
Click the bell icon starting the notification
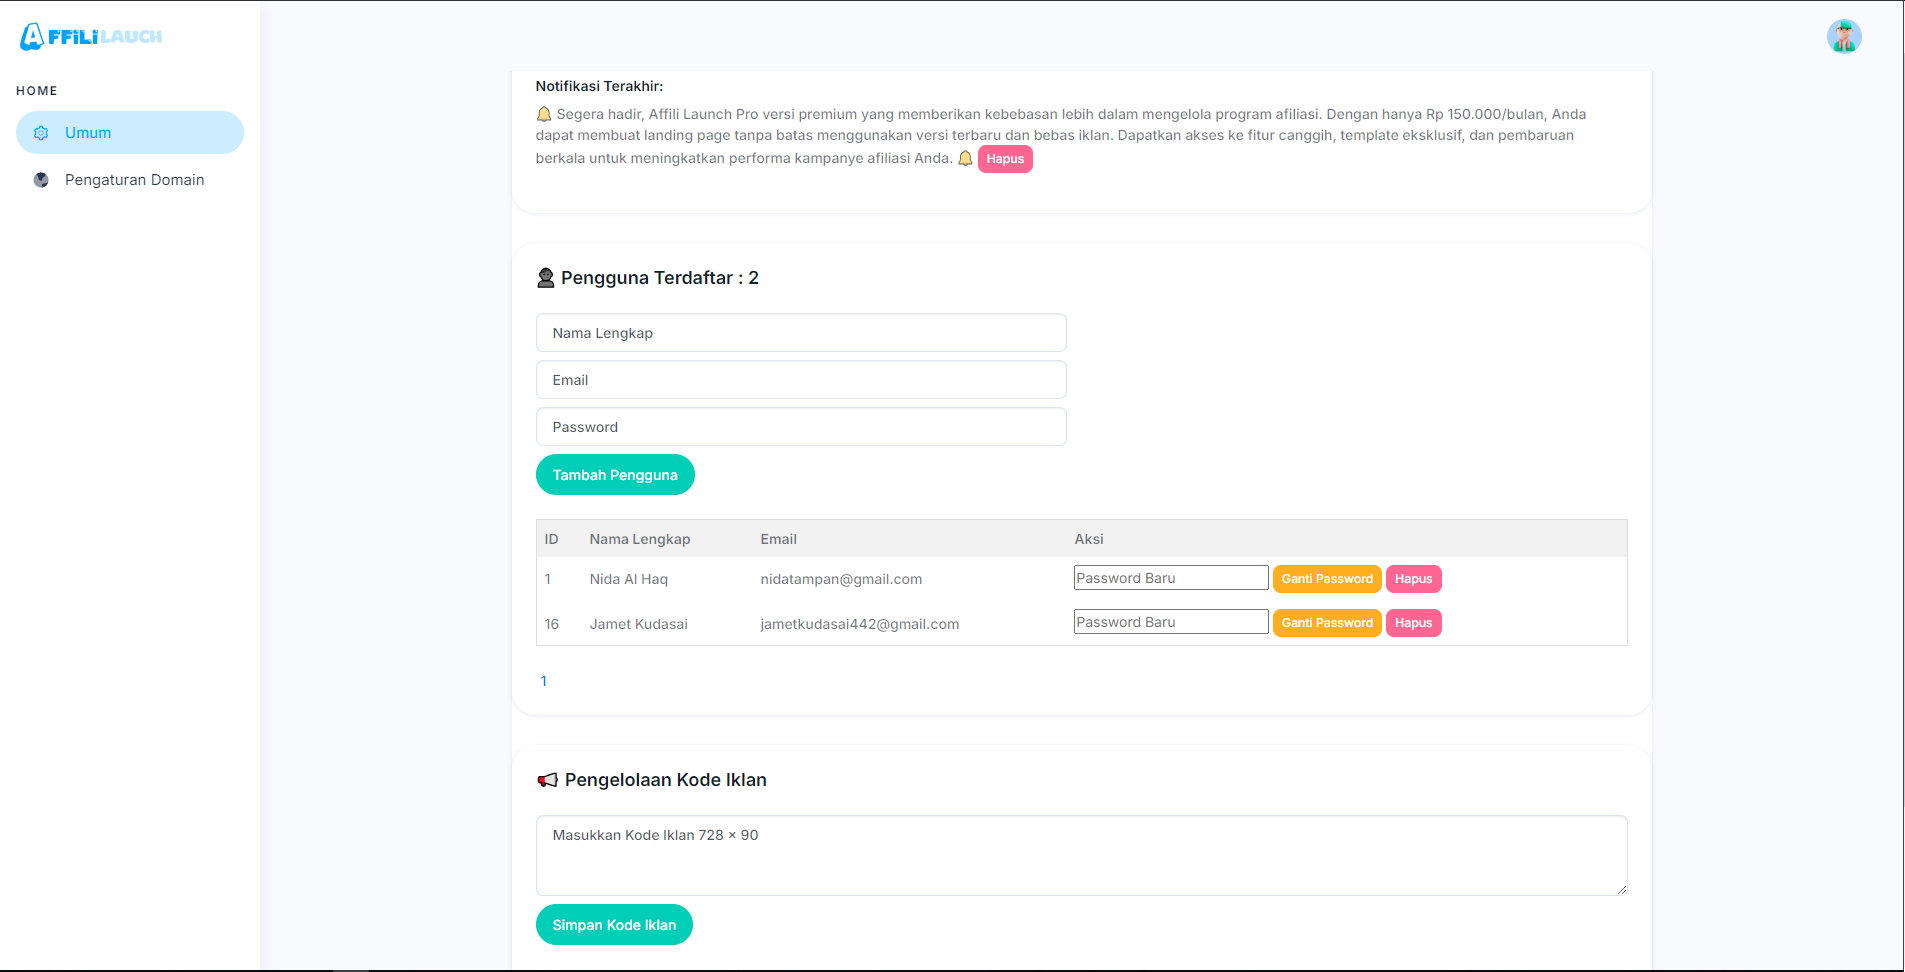pos(544,114)
